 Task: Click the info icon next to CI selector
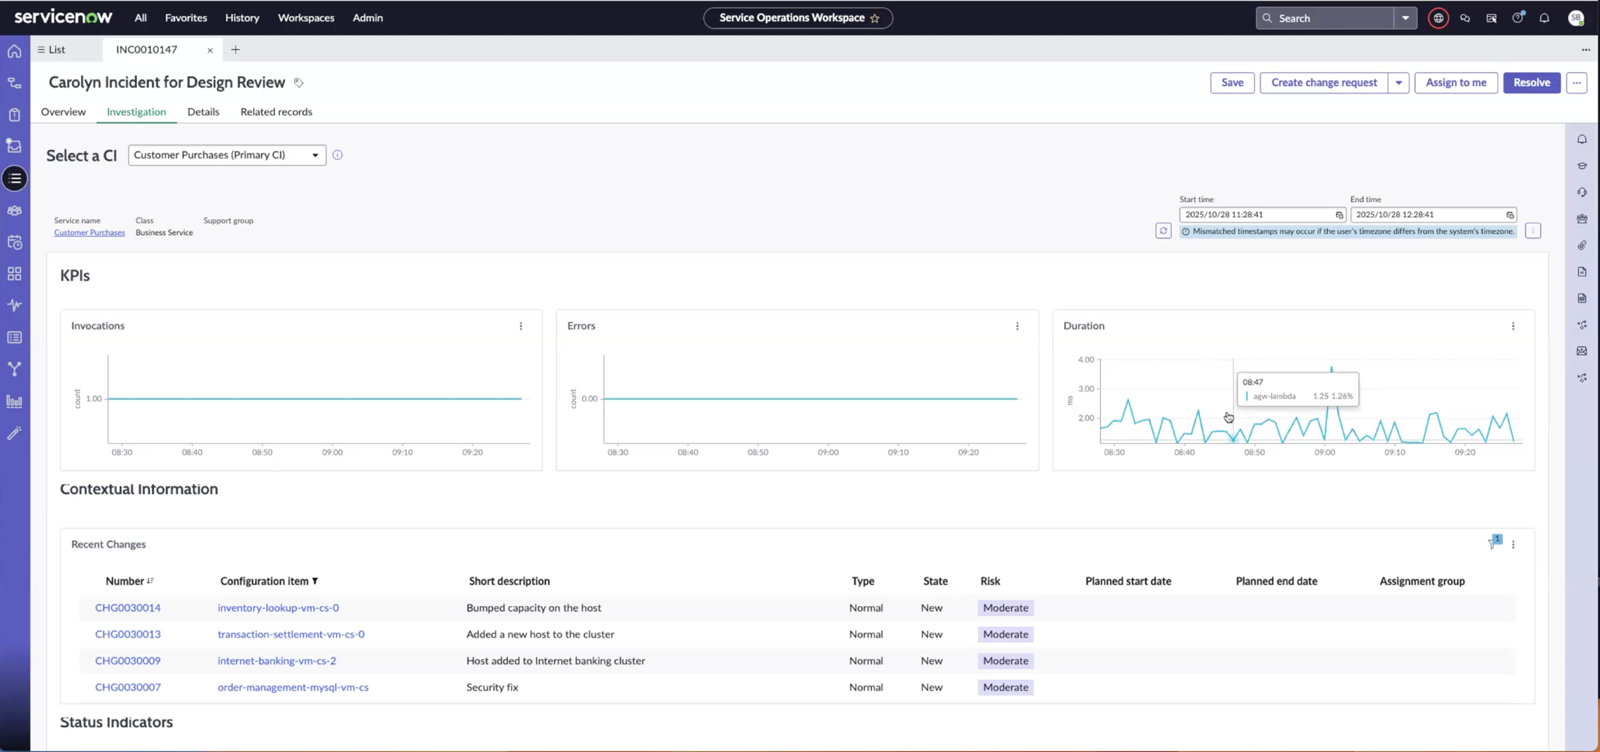pyautogui.click(x=337, y=155)
